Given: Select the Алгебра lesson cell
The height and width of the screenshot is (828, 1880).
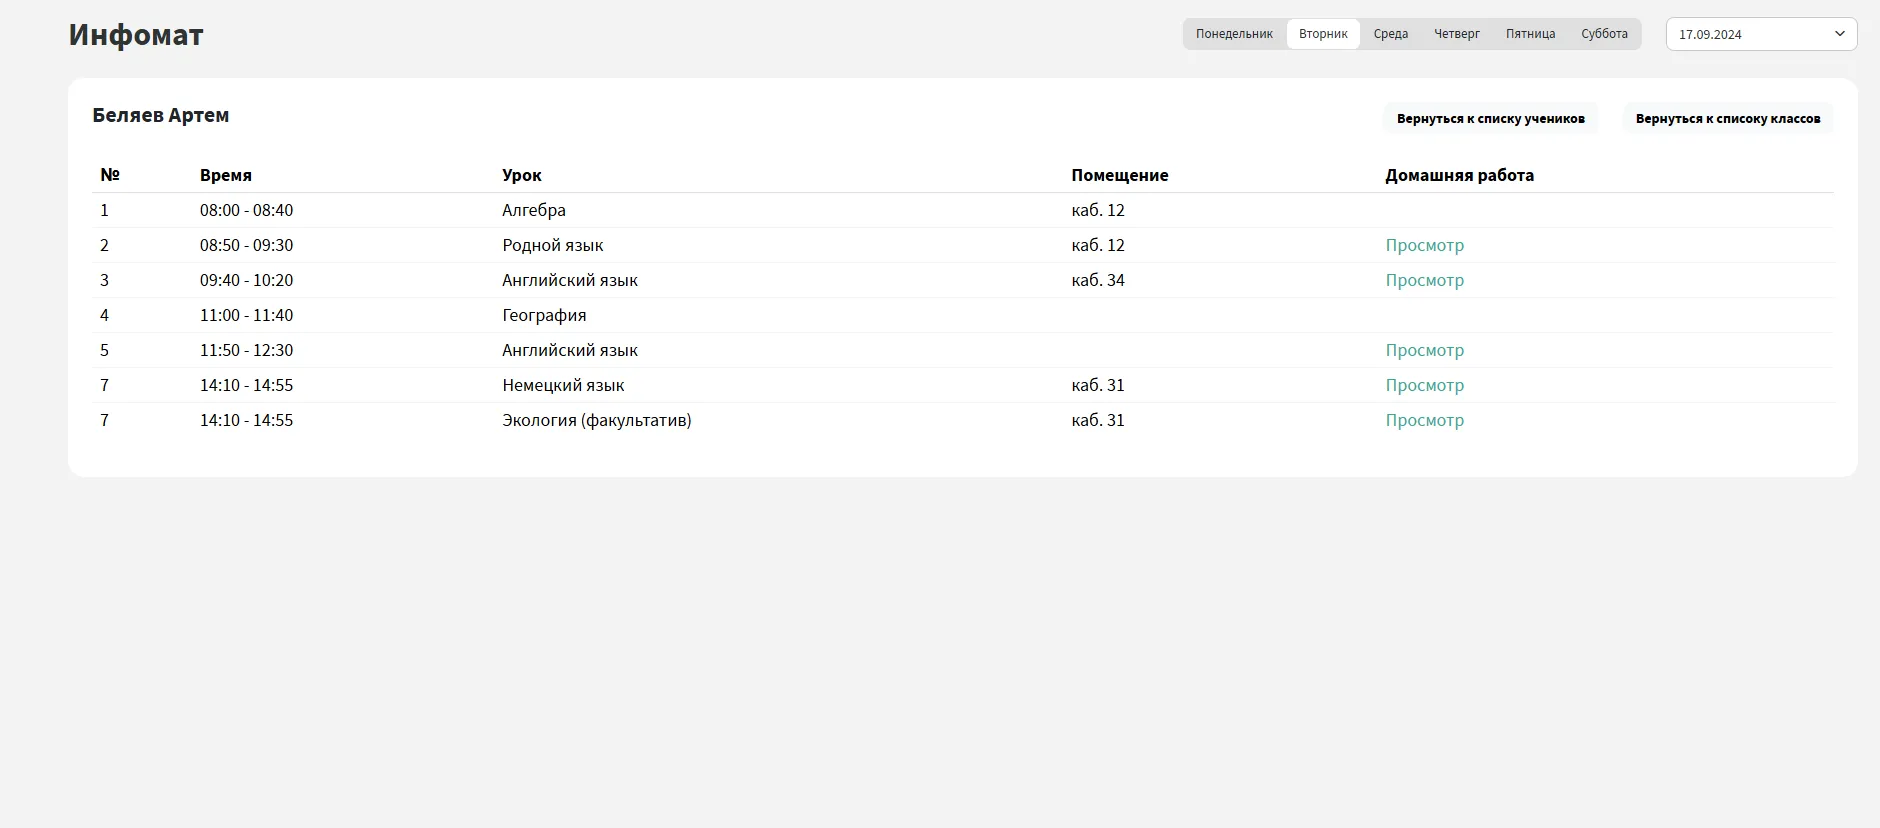Looking at the screenshot, I should pos(534,210).
